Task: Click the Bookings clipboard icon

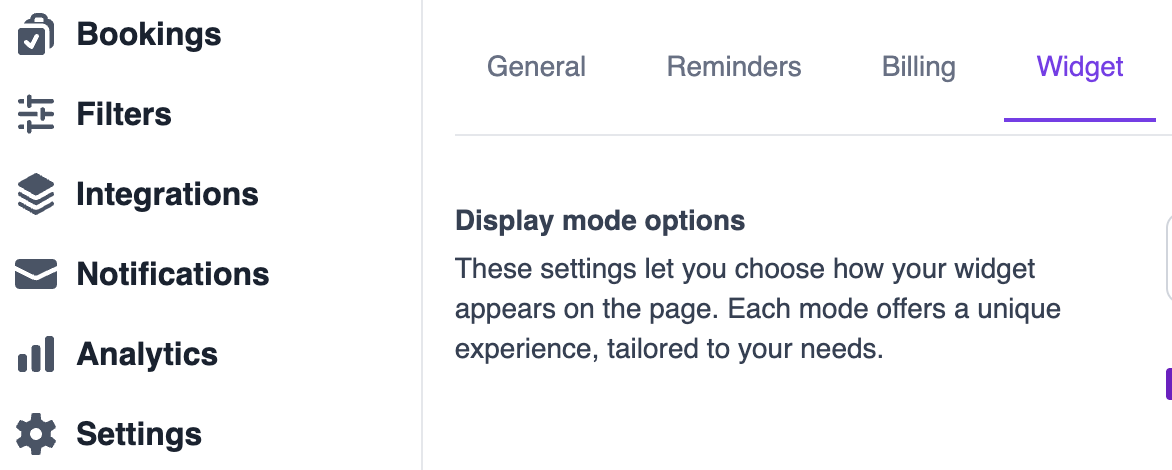Action: pyautogui.click(x=36, y=35)
